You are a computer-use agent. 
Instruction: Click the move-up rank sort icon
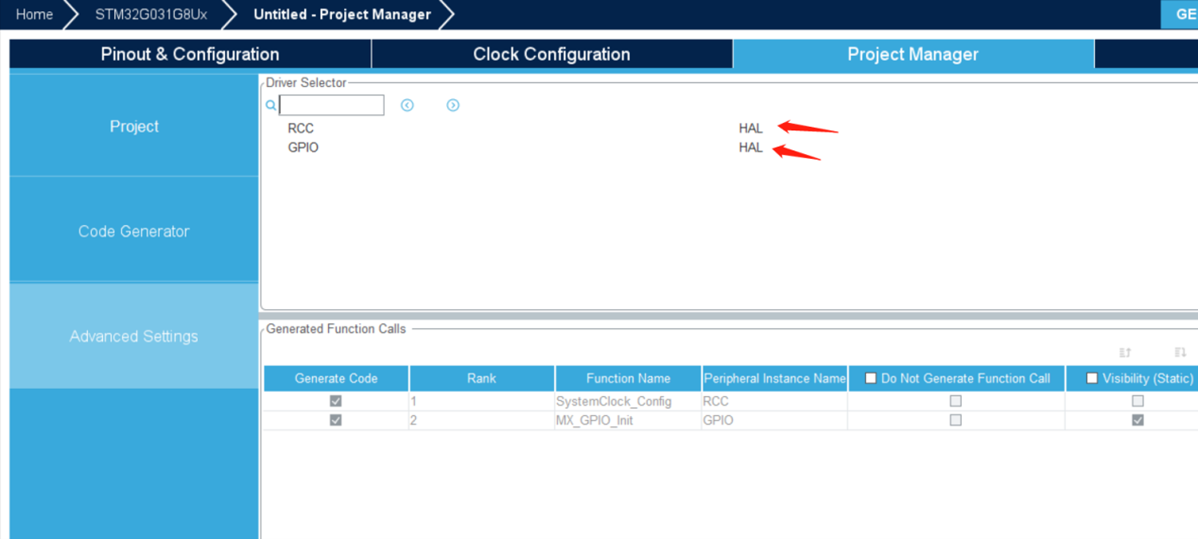coord(1125,353)
